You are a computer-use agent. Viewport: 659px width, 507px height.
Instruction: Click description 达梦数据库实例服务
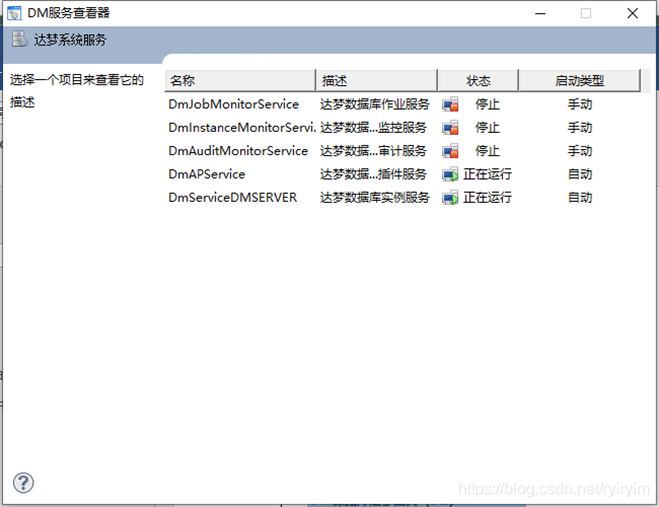click(x=374, y=197)
